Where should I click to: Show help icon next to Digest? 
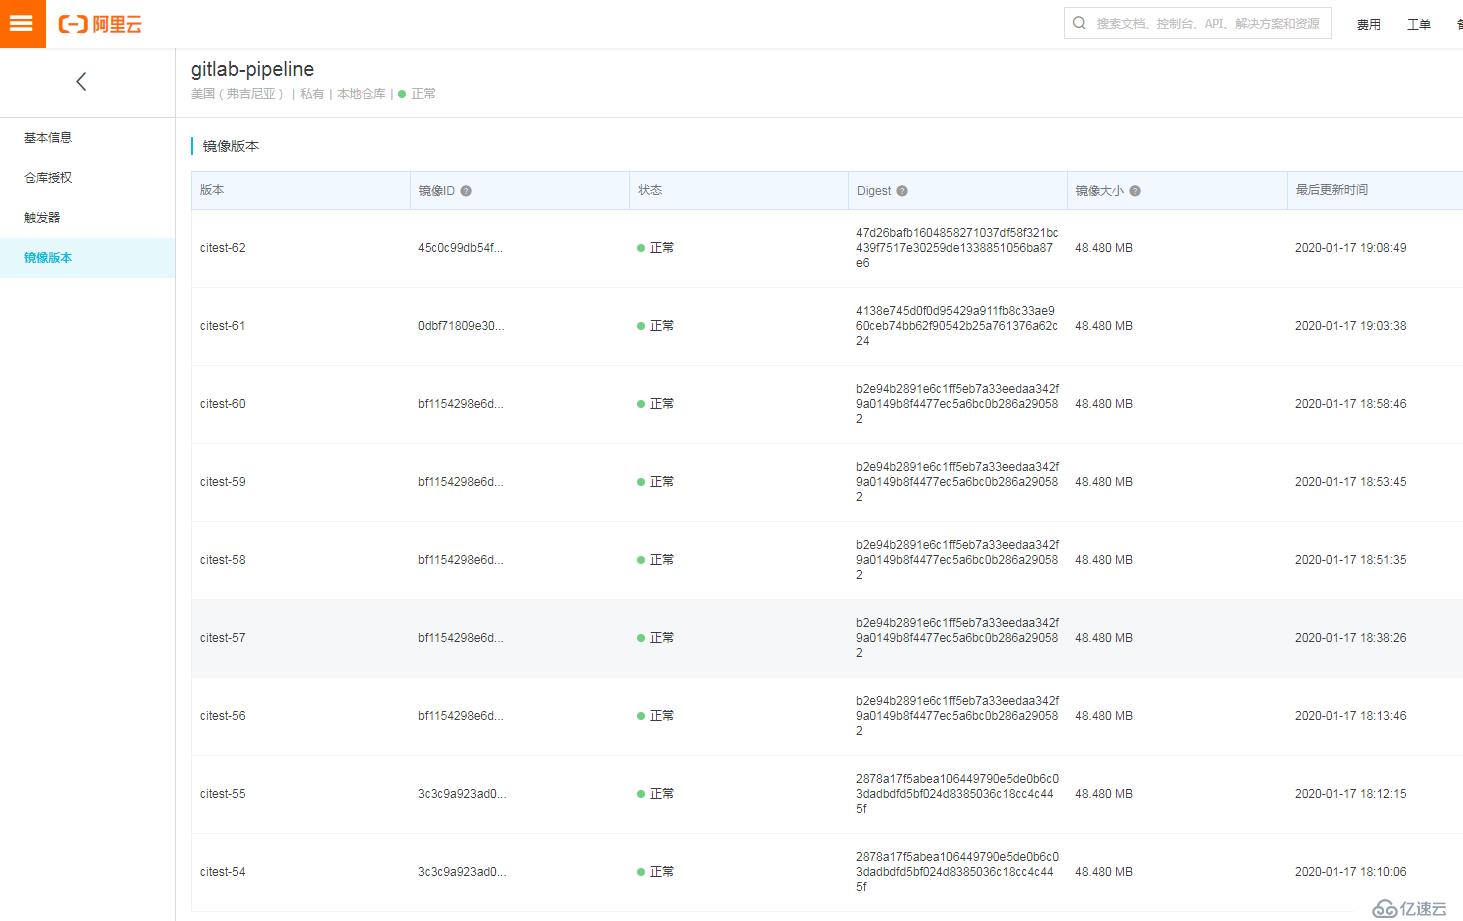902,191
